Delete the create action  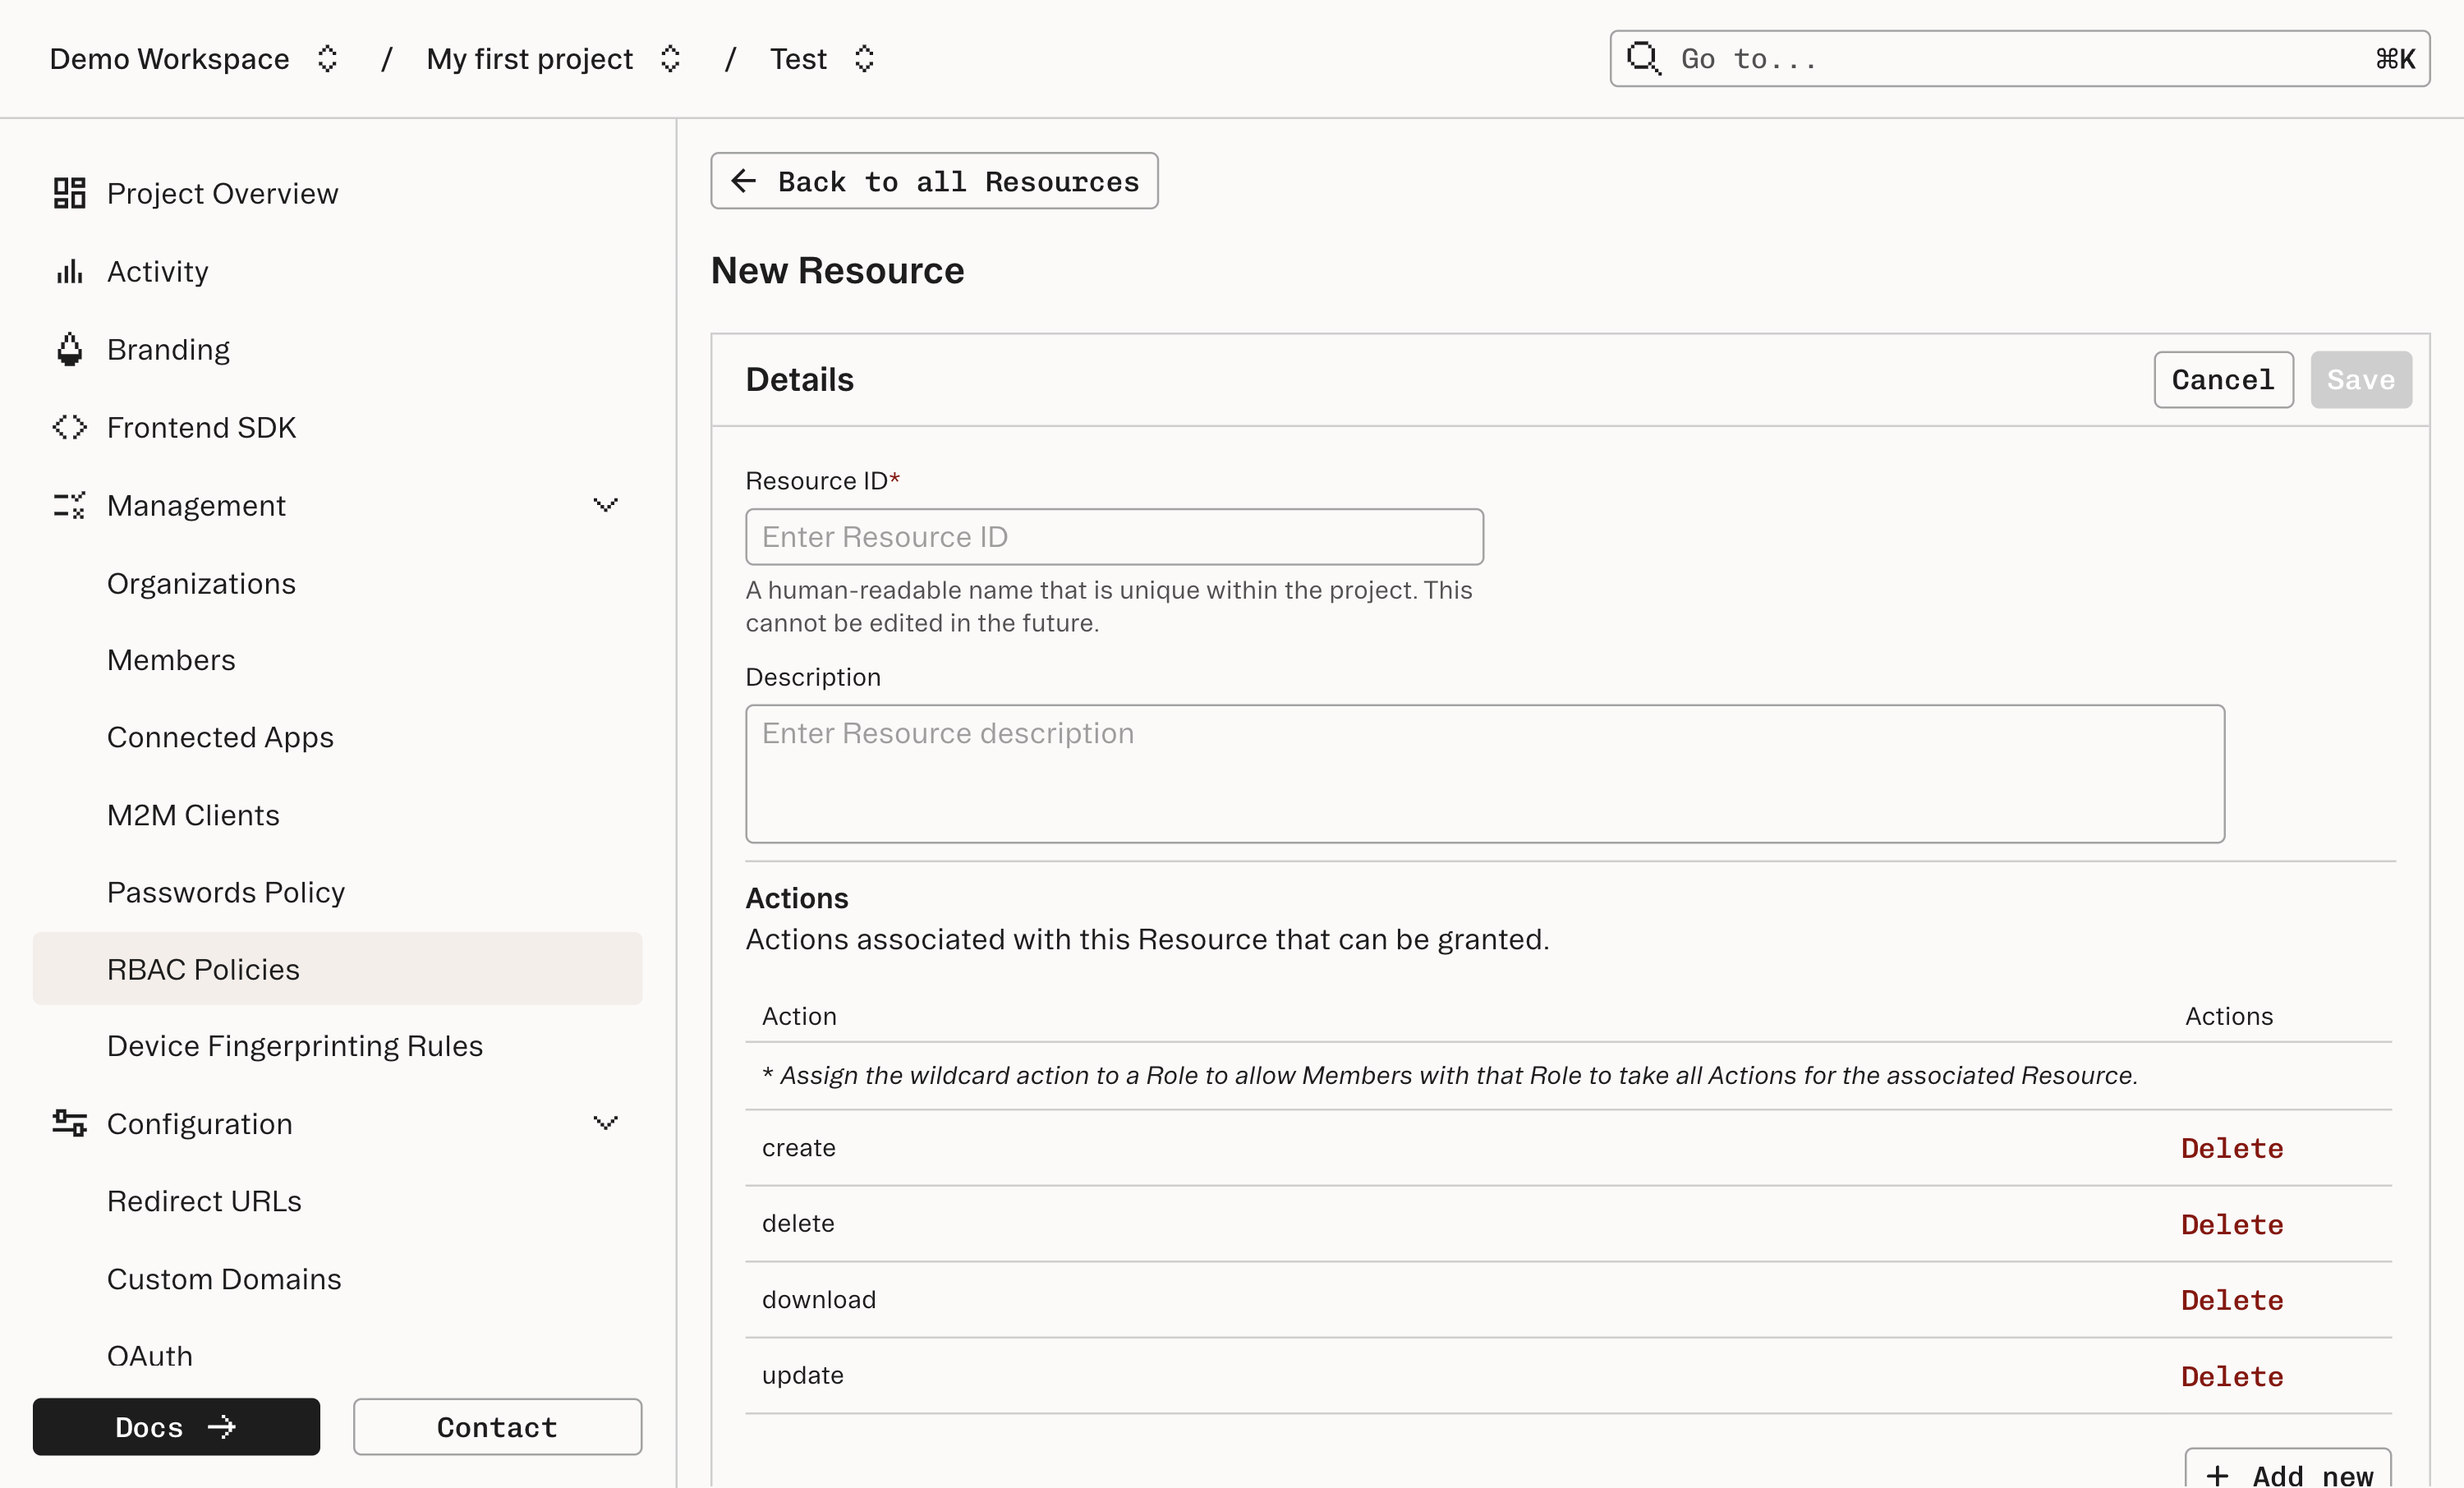tap(2231, 1148)
